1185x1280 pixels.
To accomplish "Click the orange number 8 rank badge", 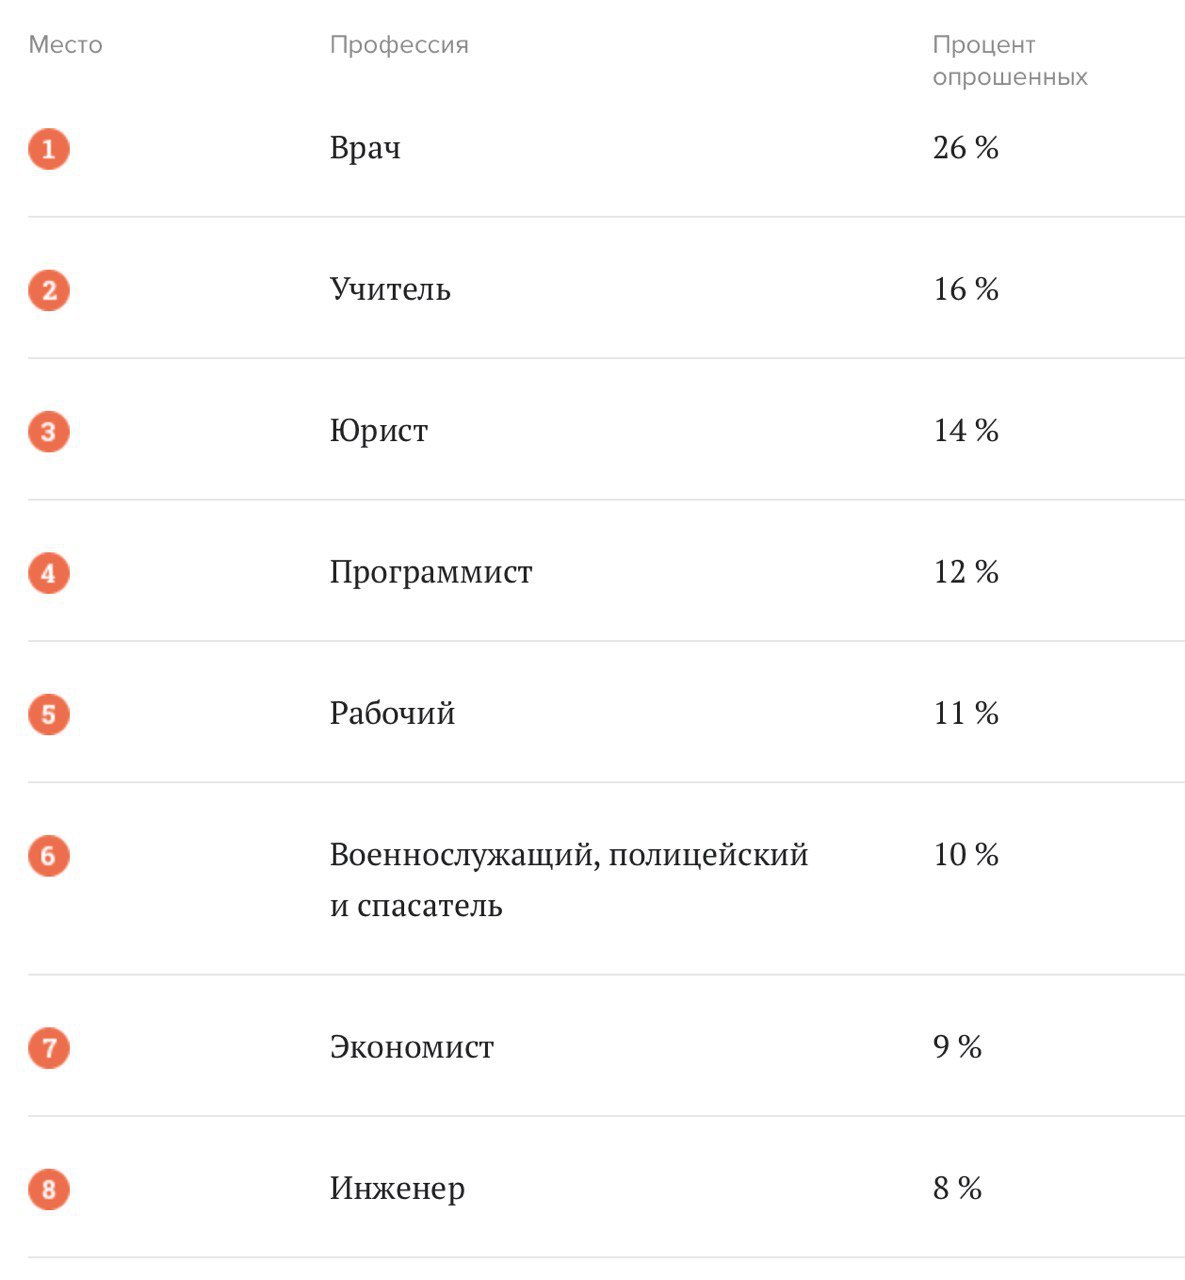I will point(48,1190).
